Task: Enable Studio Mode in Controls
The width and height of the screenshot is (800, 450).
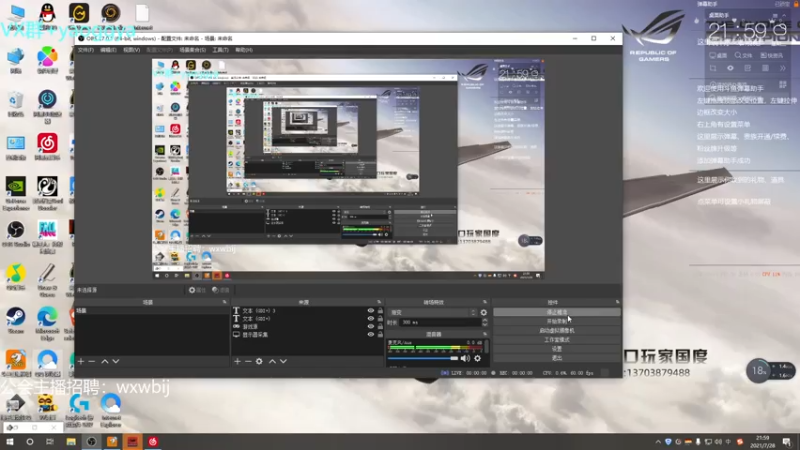Action: (557, 340)
